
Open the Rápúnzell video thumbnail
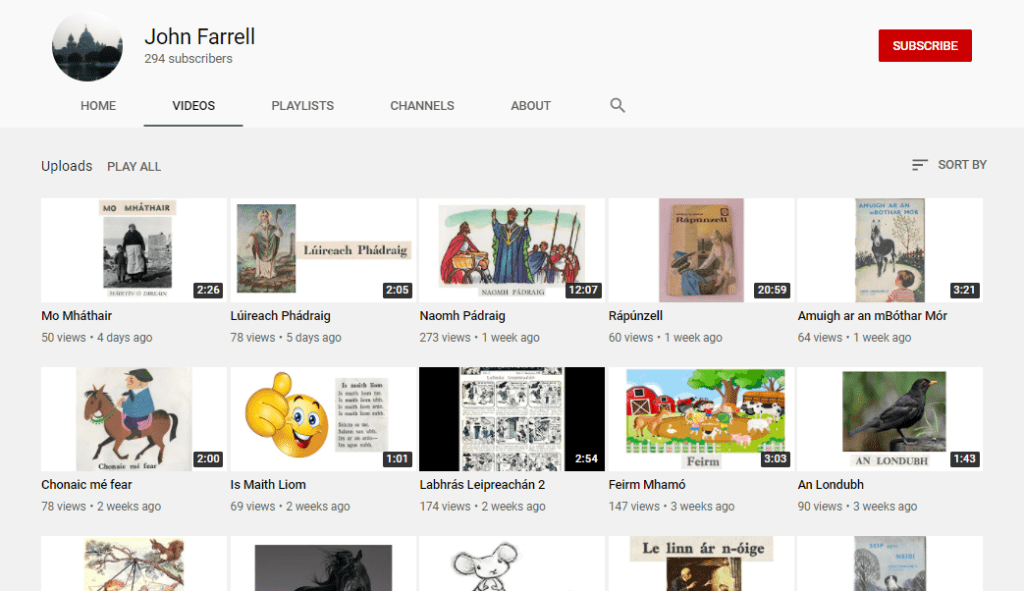tap(701, 250)
